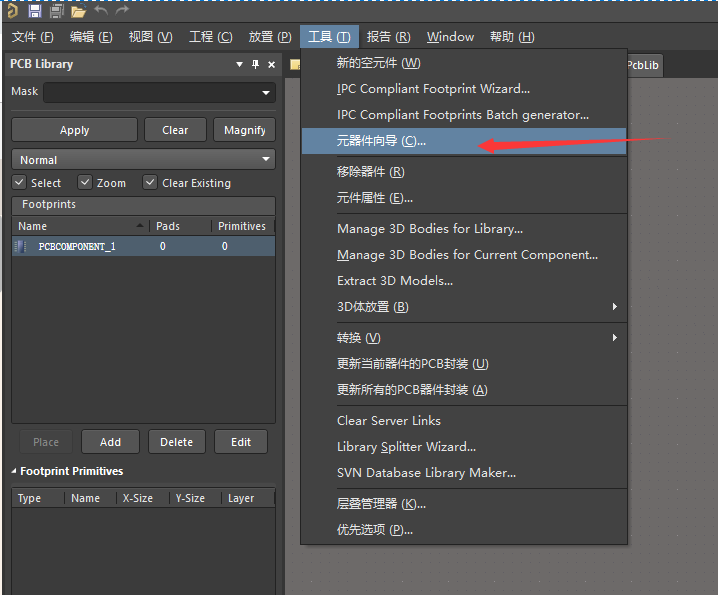
Task: Select the PCBCOMPONENT_1 row
Action: (143, 246)
